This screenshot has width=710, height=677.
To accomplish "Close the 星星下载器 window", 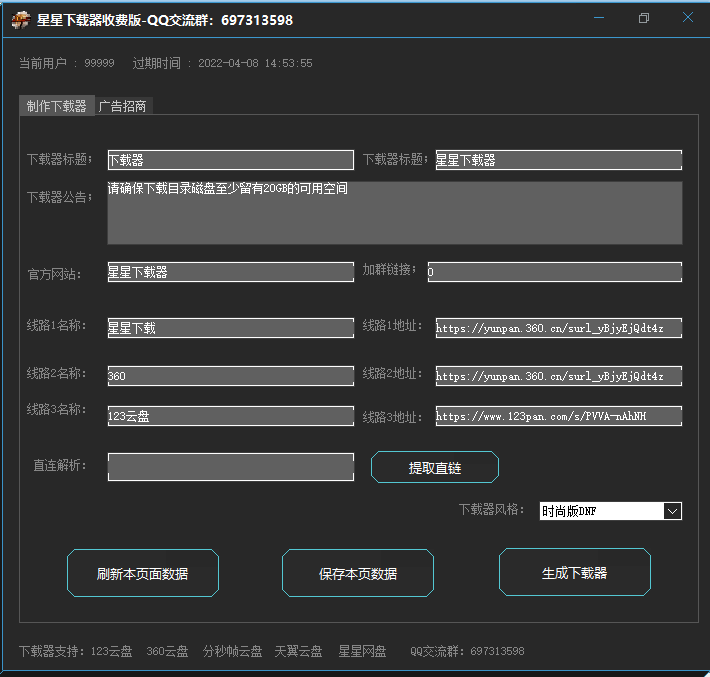I will coord(688,18).
